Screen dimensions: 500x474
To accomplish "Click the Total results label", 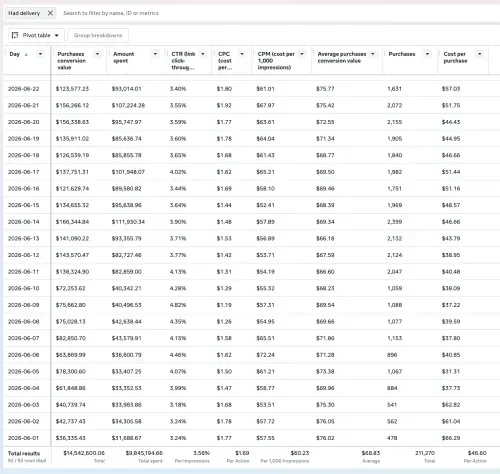I will [x=24, y=453].
